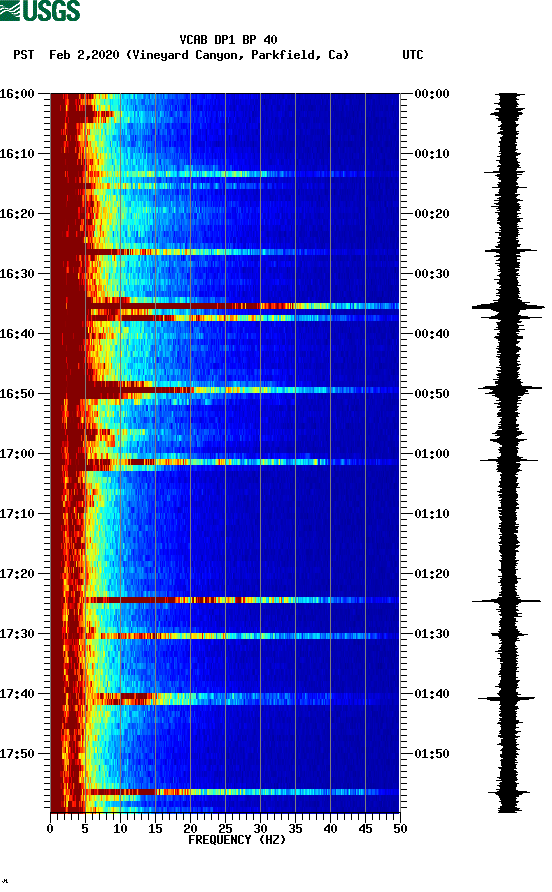Screen dimensions: 552x892
Task: Click the 17:50 PST time label
Action: (17, 754)
